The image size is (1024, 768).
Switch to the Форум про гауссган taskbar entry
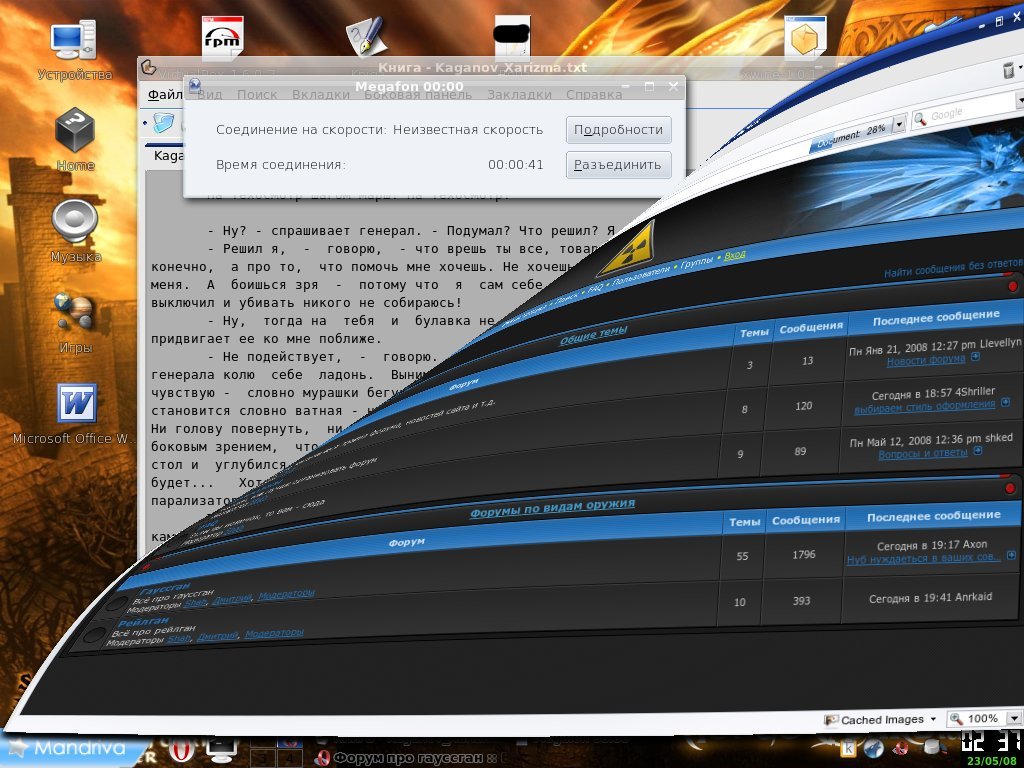[406, 758]
